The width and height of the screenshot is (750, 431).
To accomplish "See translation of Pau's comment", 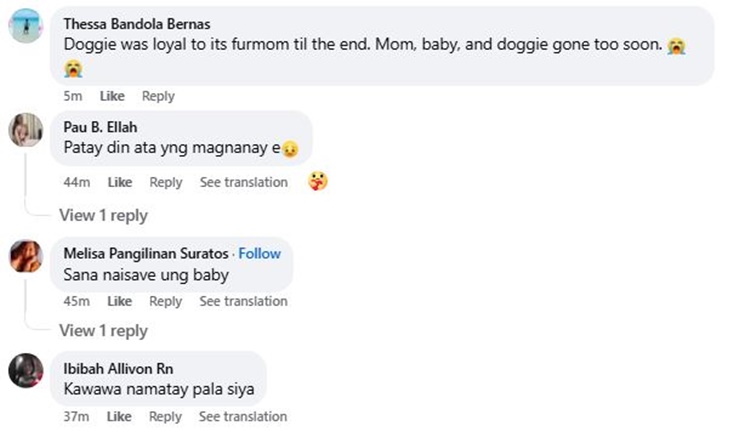I will [243, 182].
